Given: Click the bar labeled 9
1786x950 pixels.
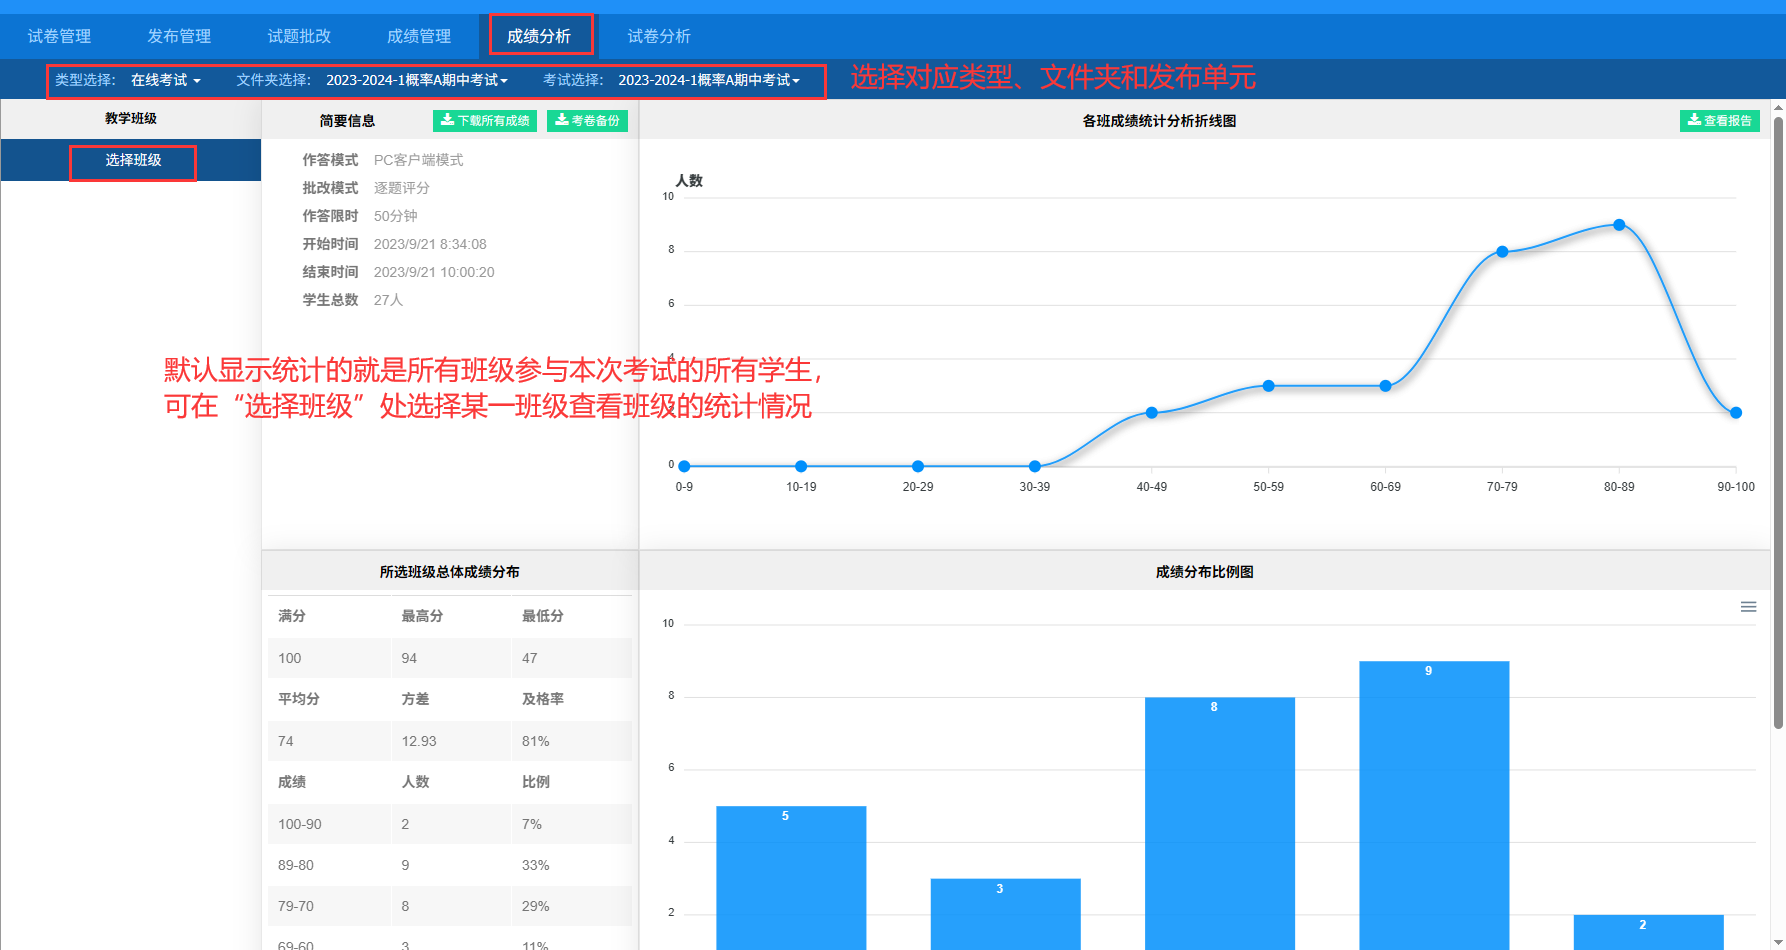Looking at the screenshot, I should [1434, 805].
